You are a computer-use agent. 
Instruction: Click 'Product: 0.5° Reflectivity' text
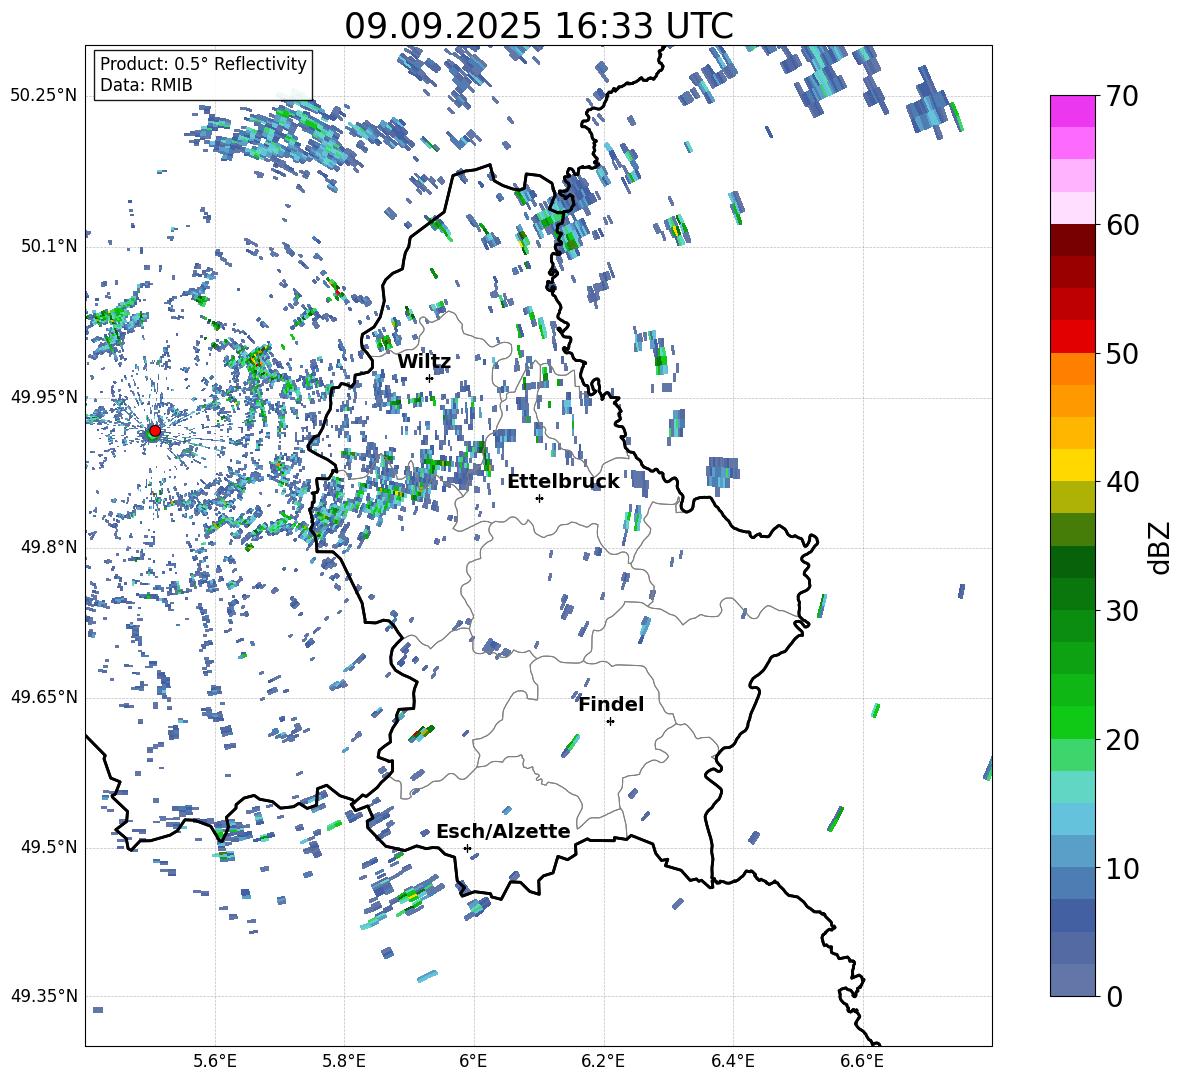tap(203, 63)
